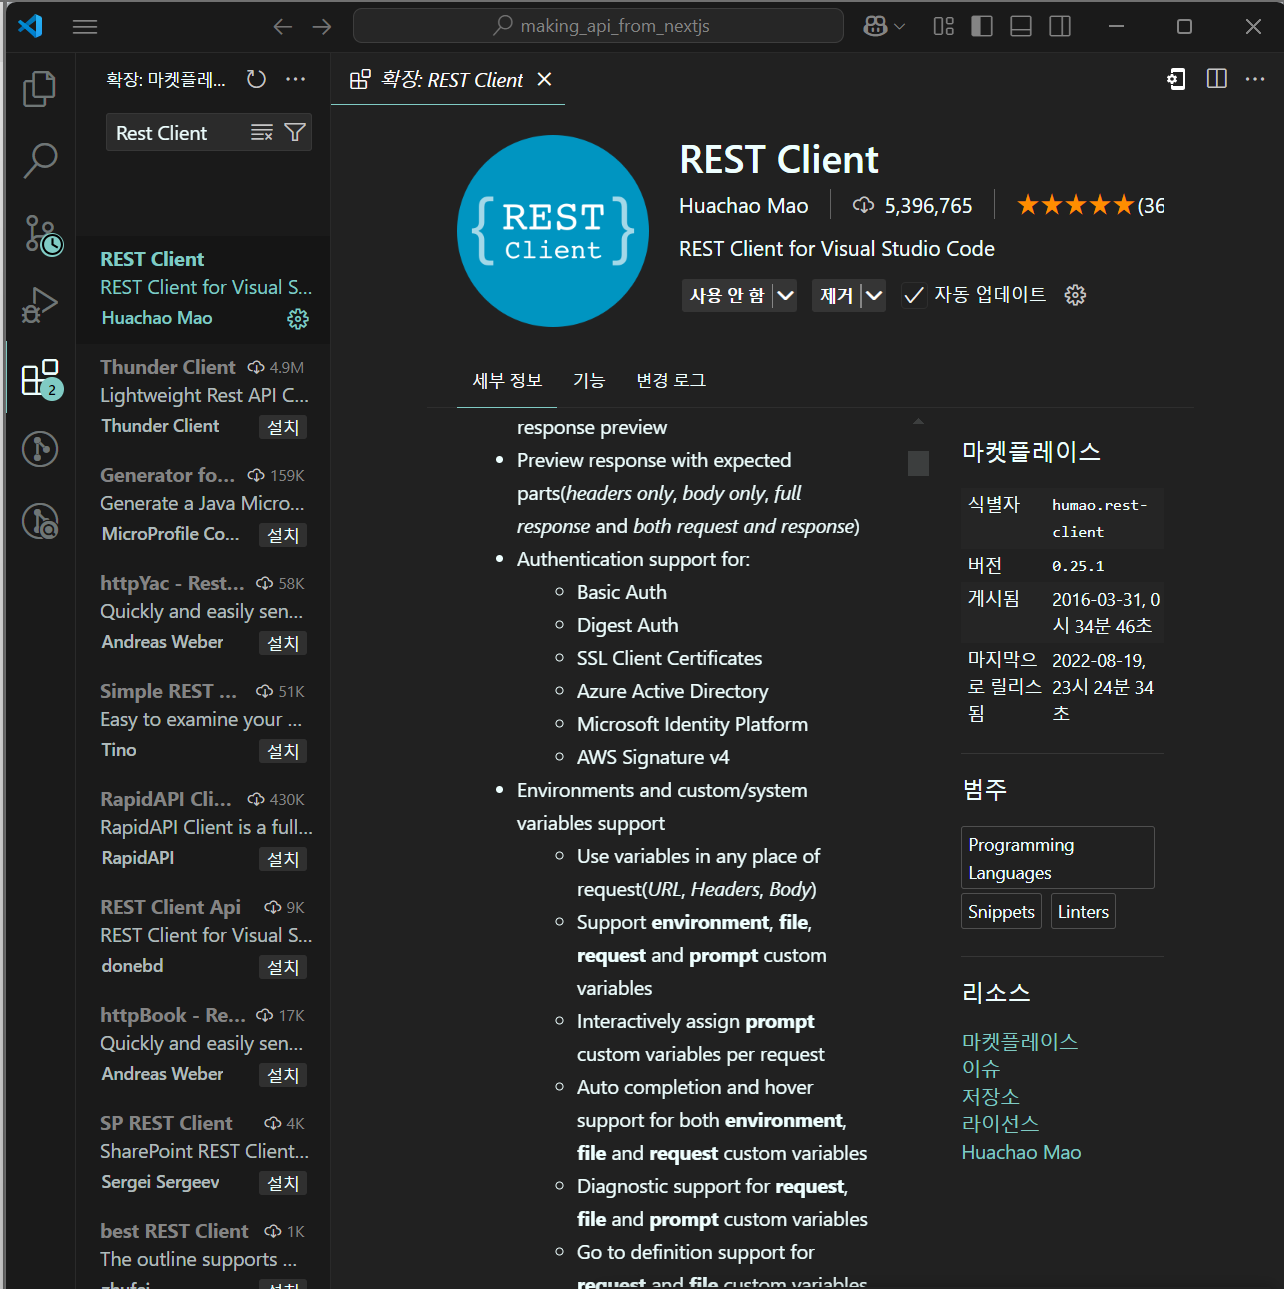Image resolution: width=1284 pixels, height=1289 pixels.
Task: Open the Explorer view in activity bar
Action: 40,88
